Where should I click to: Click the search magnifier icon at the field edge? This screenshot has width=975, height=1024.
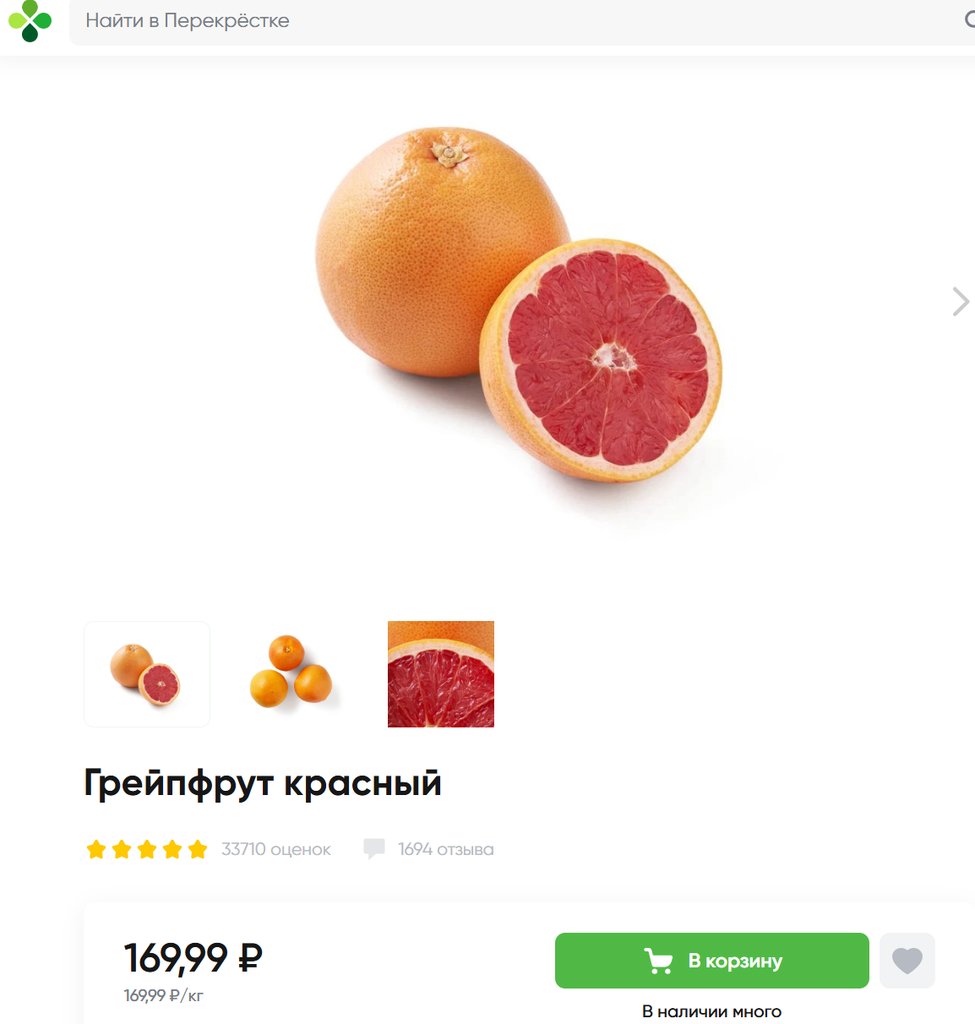pyautogui.click(x=970, y=20)
